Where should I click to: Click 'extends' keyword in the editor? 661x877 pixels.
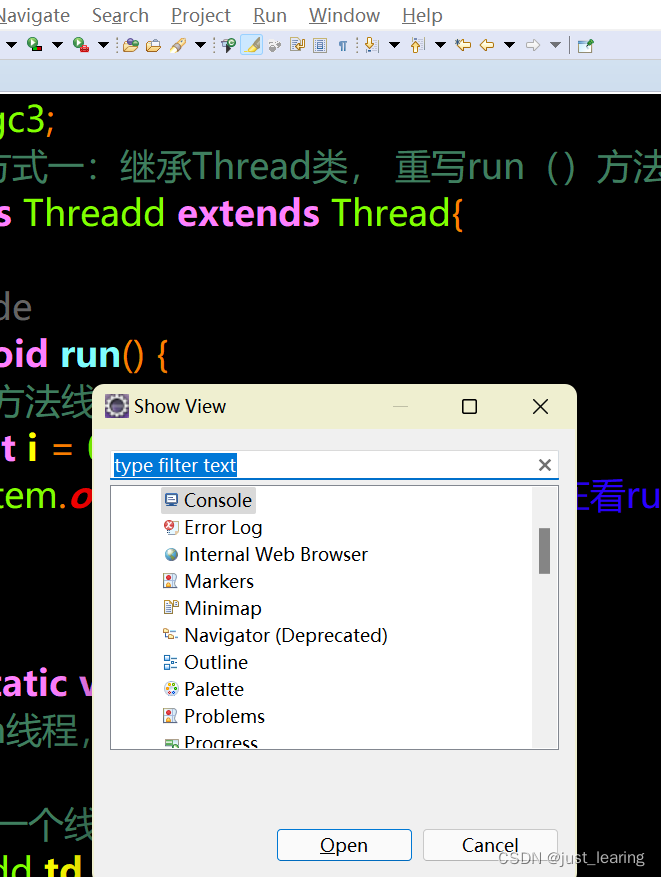[248, 214]
